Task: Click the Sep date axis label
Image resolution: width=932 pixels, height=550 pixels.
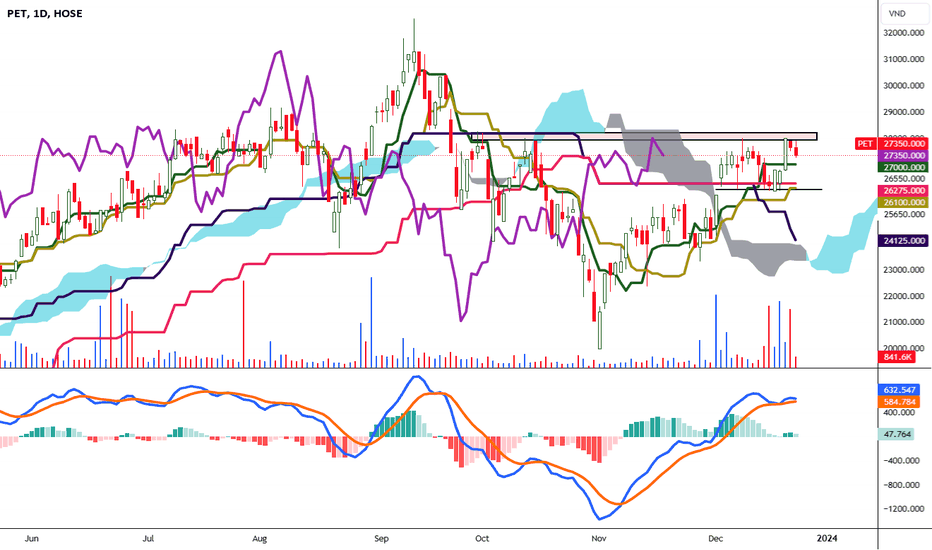Action: tap(381, 539)
